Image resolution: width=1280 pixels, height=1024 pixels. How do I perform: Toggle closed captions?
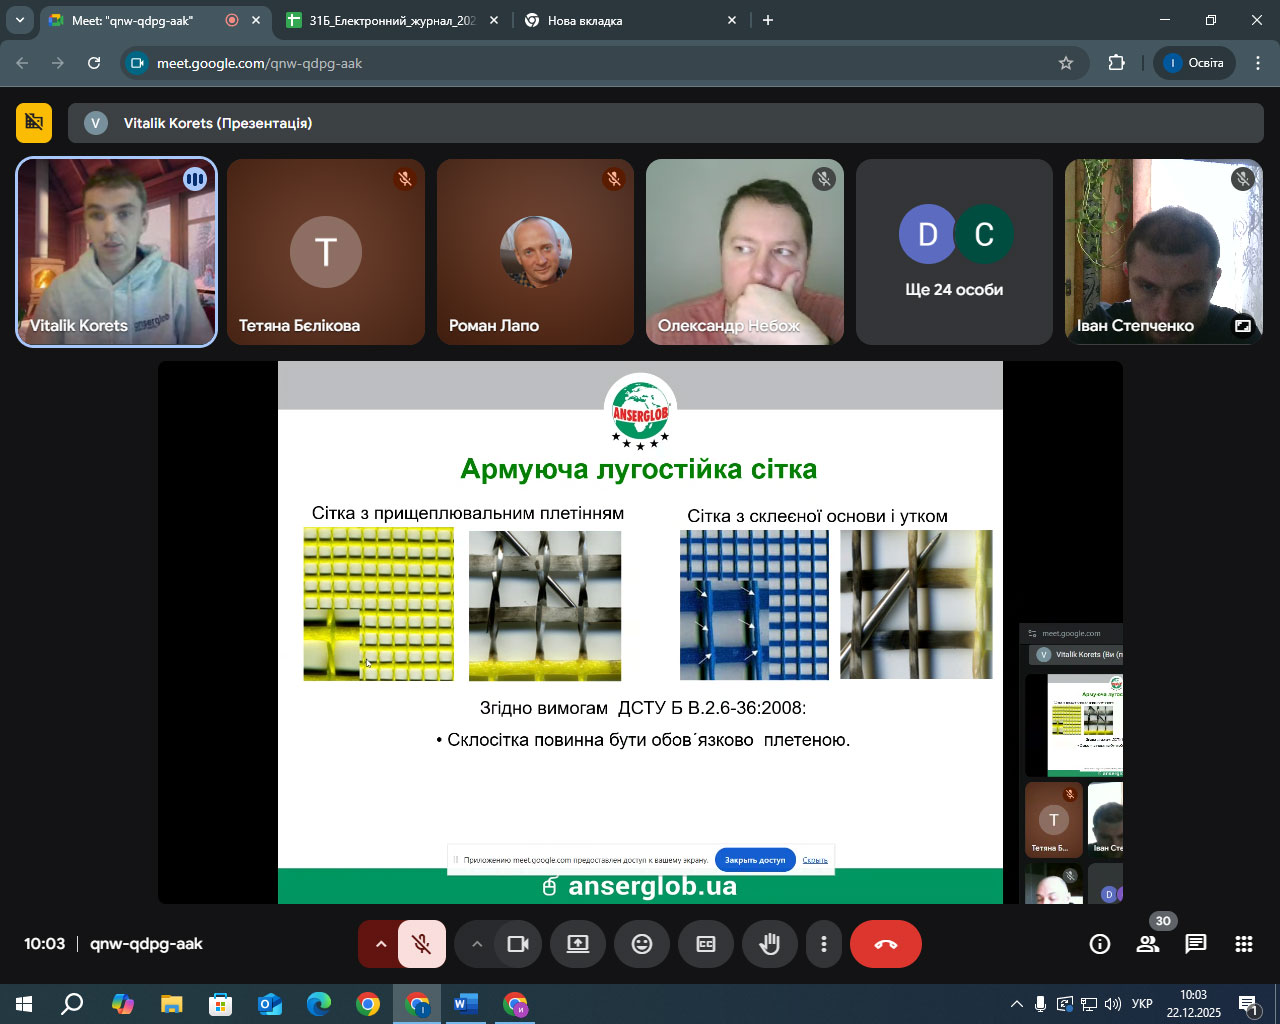[x=706, y=944]
